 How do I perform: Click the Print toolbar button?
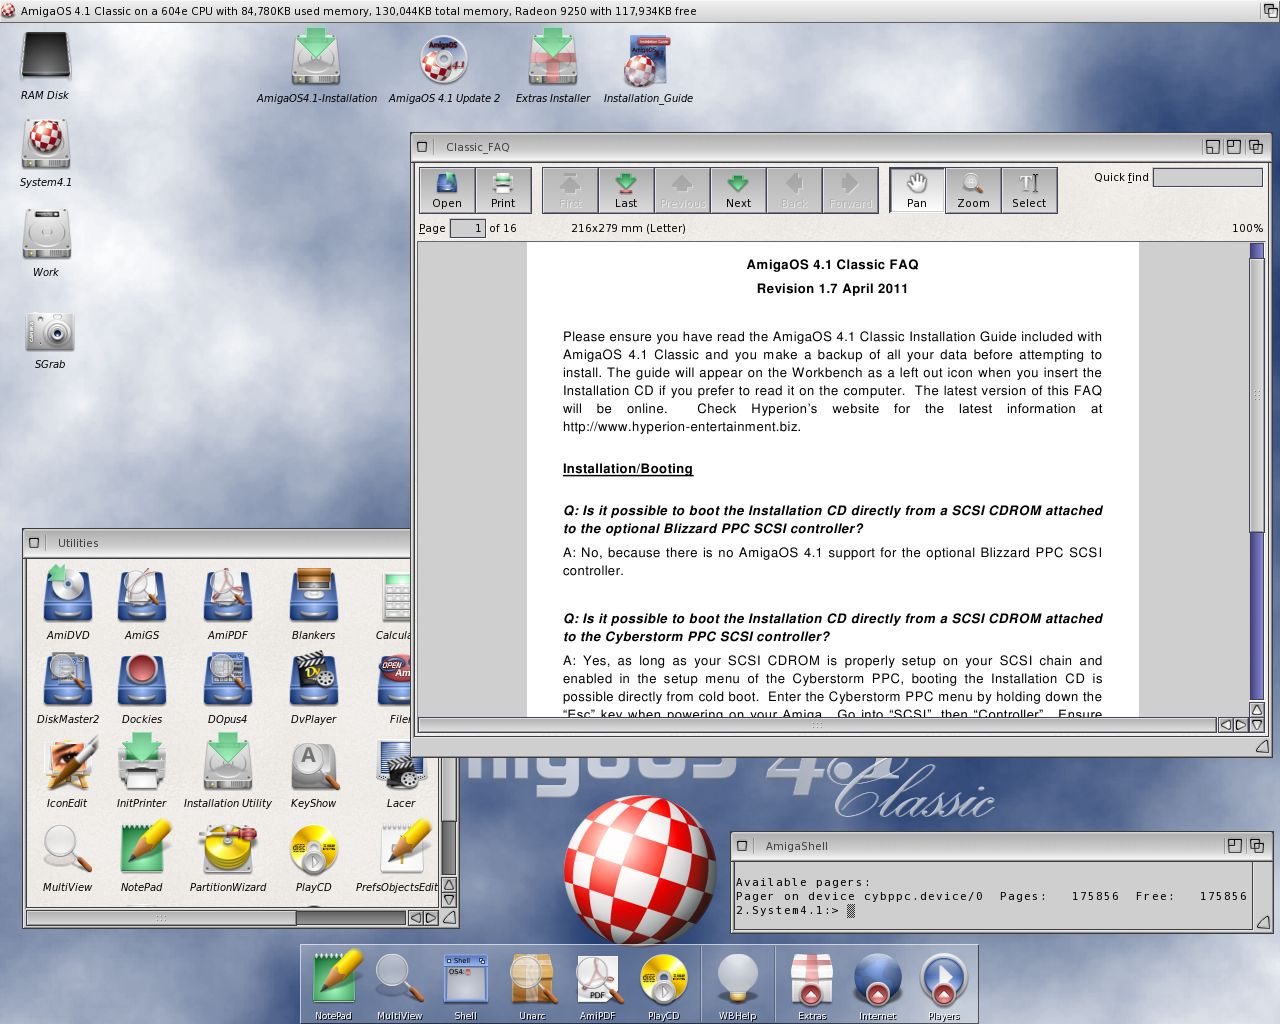(x=503, y=189)
